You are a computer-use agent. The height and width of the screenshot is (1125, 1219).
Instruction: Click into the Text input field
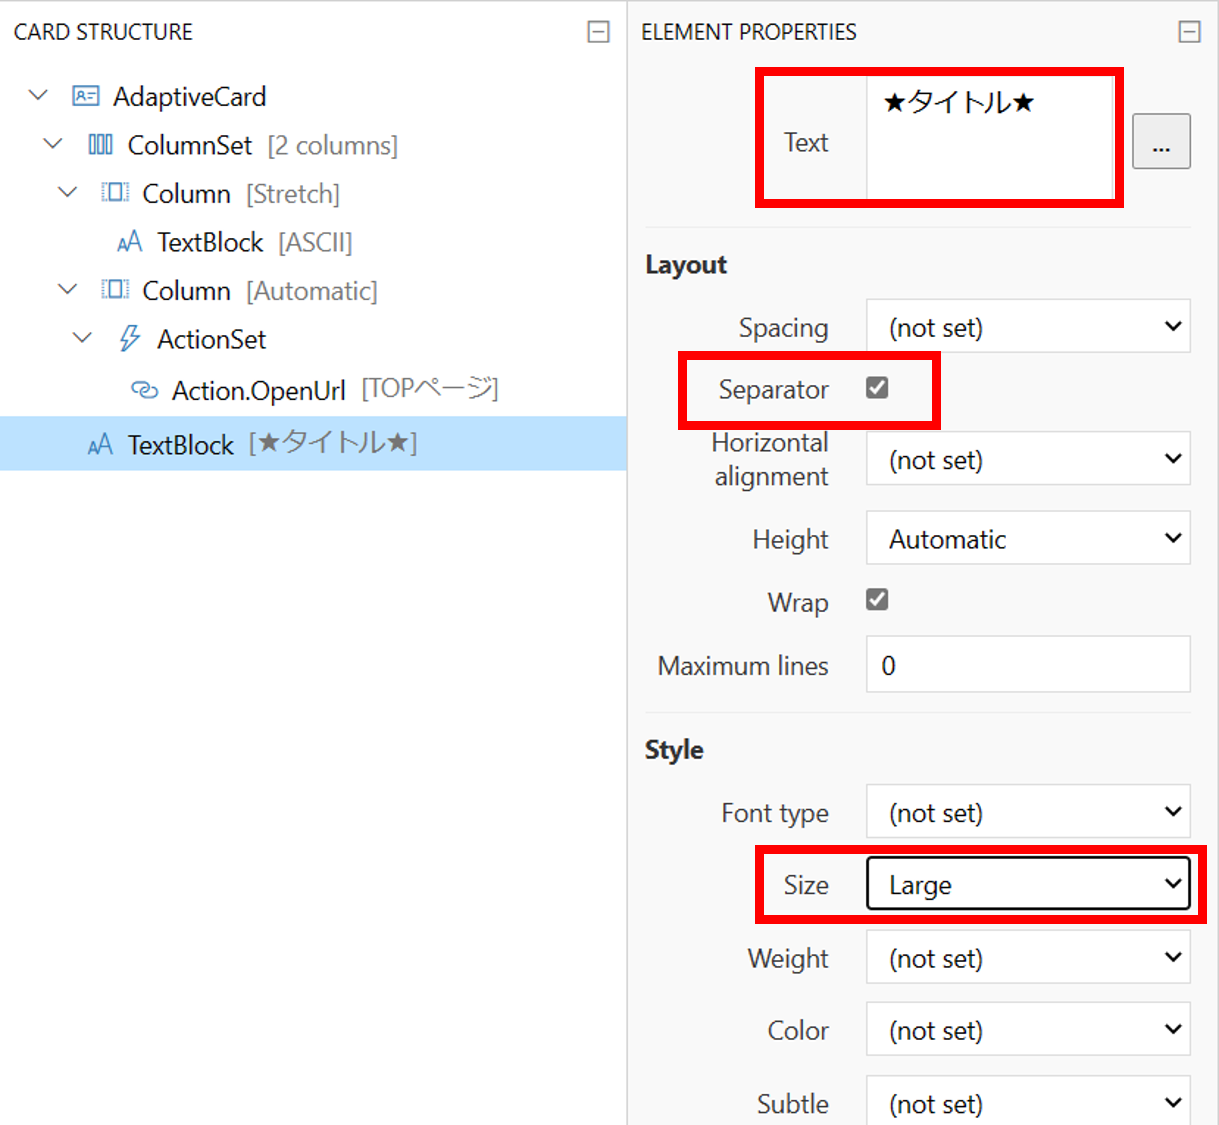click(x=990, y=138)
